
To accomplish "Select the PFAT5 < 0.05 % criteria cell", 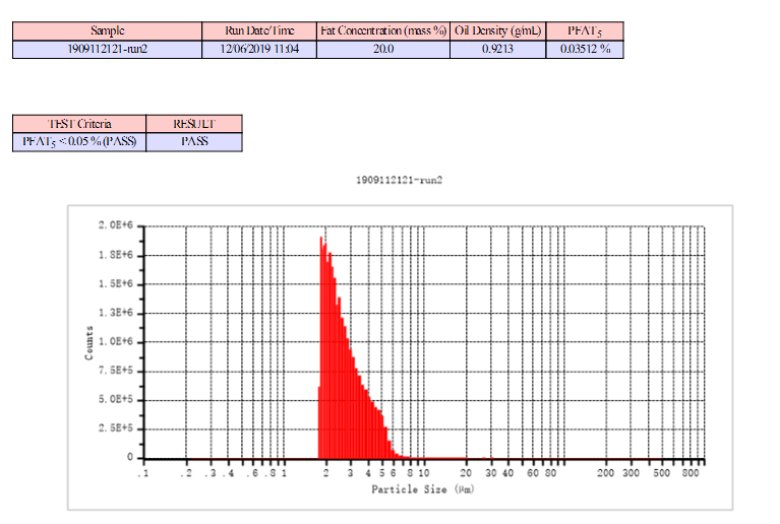I will tap(79, 142).
